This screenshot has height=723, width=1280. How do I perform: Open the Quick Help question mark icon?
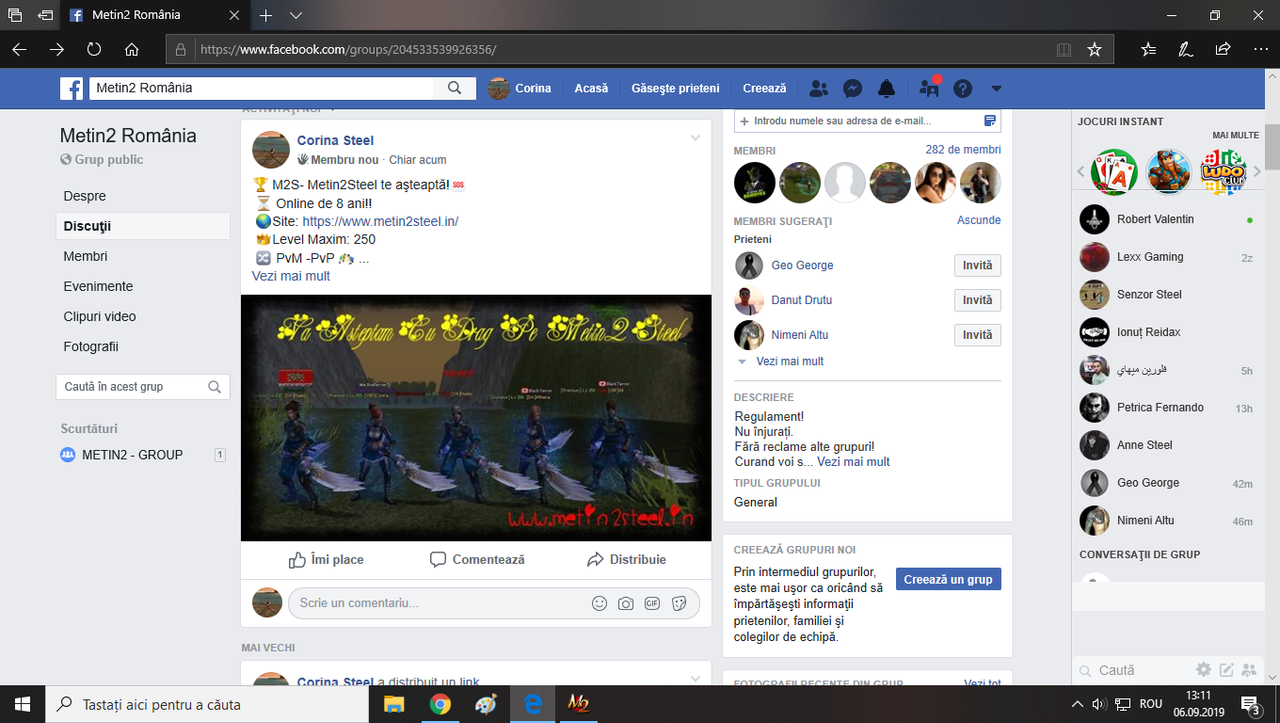tap(962, 88)
